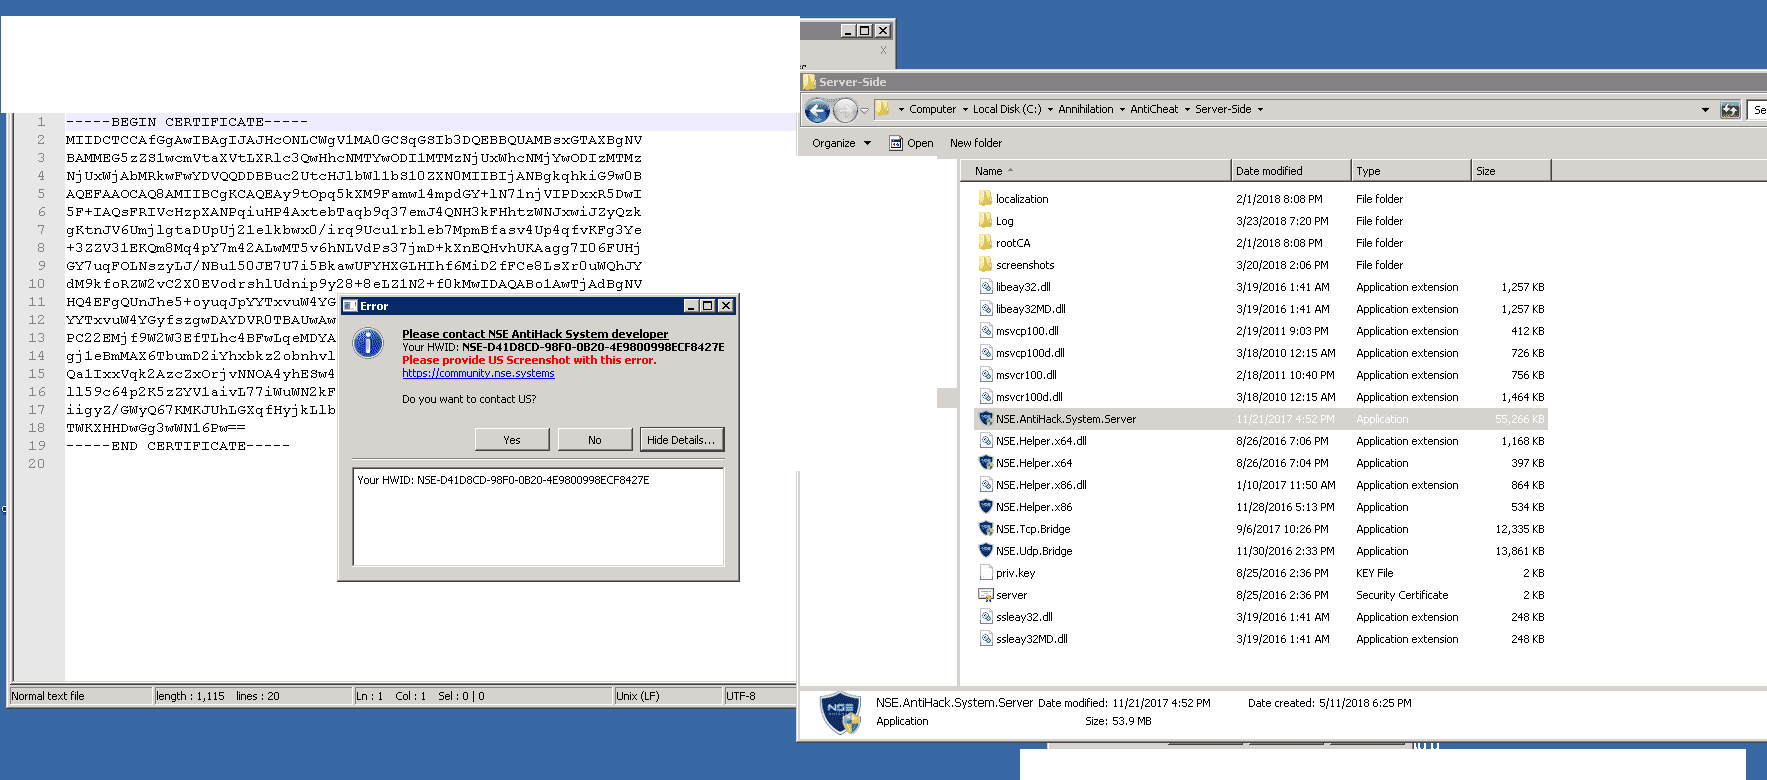Image resolution: width=1767 pixels, height=780 pixels.
Task: Select the Log folder icon
Action: pos(985,220)
